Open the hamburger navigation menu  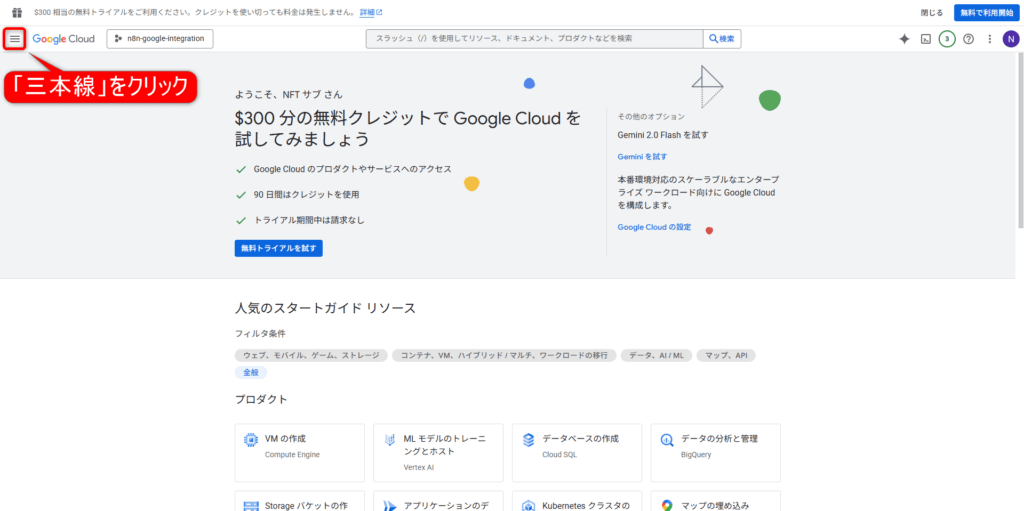tap(15, 39)
